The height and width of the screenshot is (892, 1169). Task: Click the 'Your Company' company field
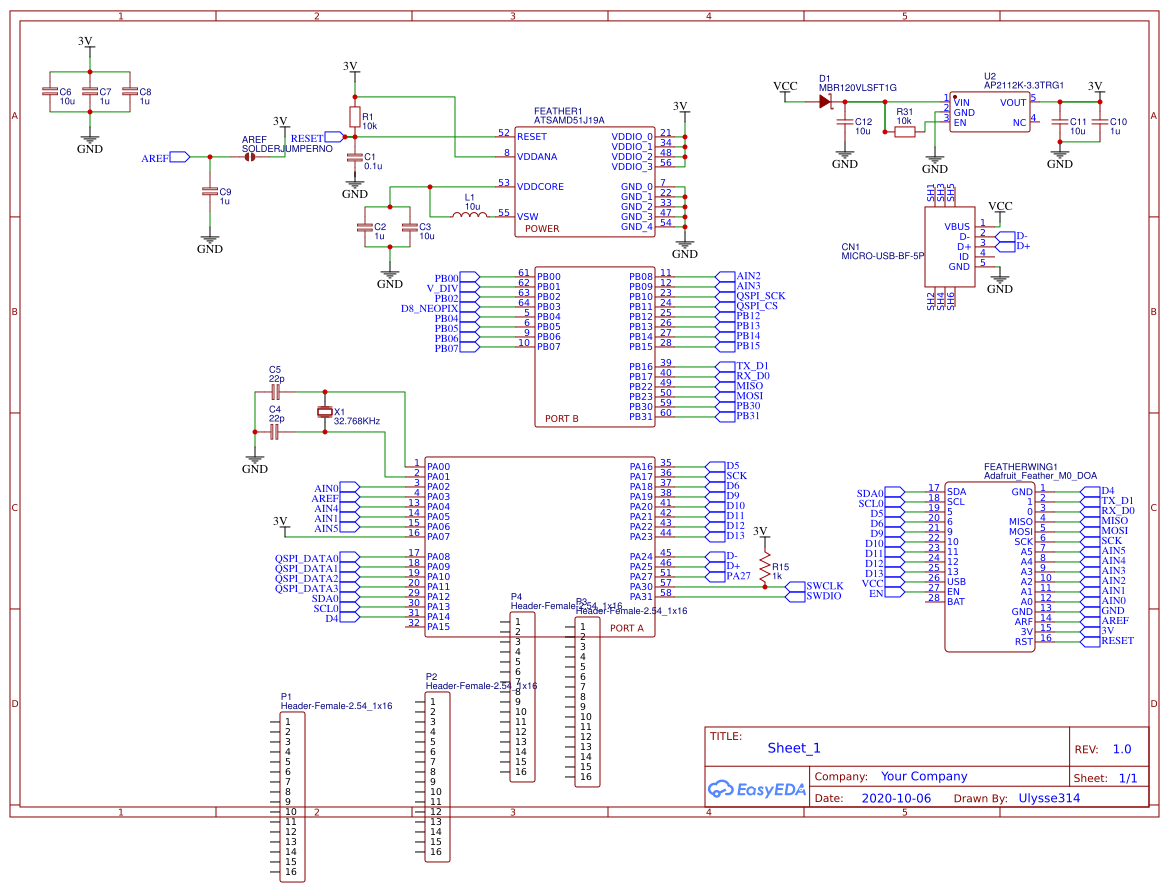click(923, 776)
